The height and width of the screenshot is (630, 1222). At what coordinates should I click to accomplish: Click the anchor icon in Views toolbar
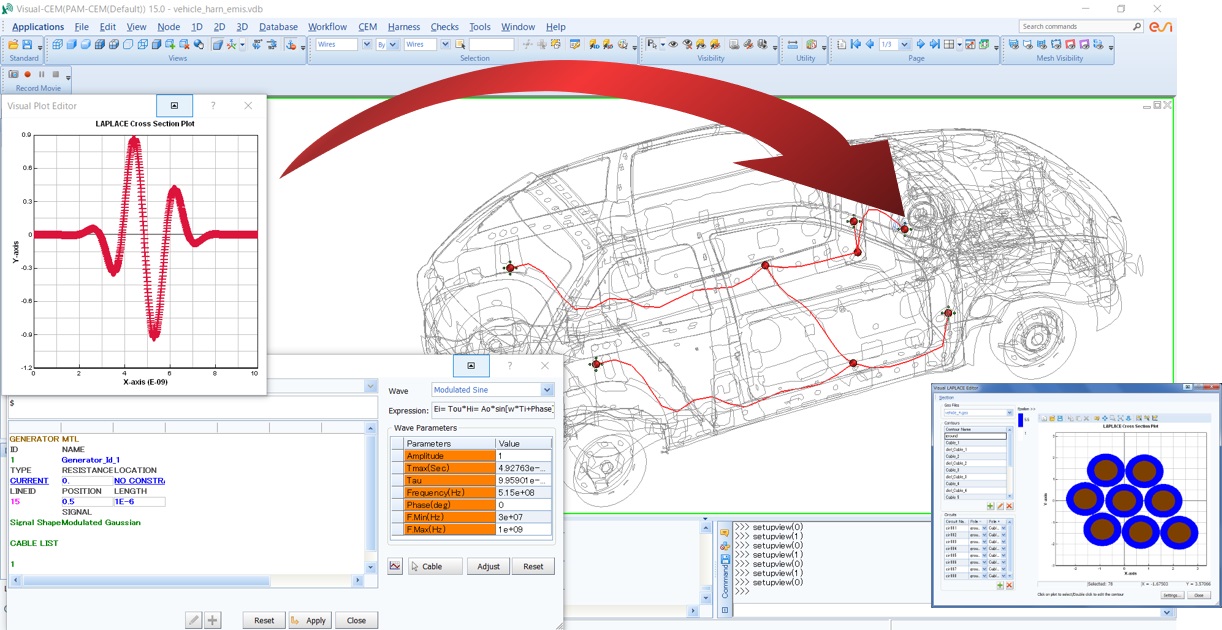[x=291, y=44]
